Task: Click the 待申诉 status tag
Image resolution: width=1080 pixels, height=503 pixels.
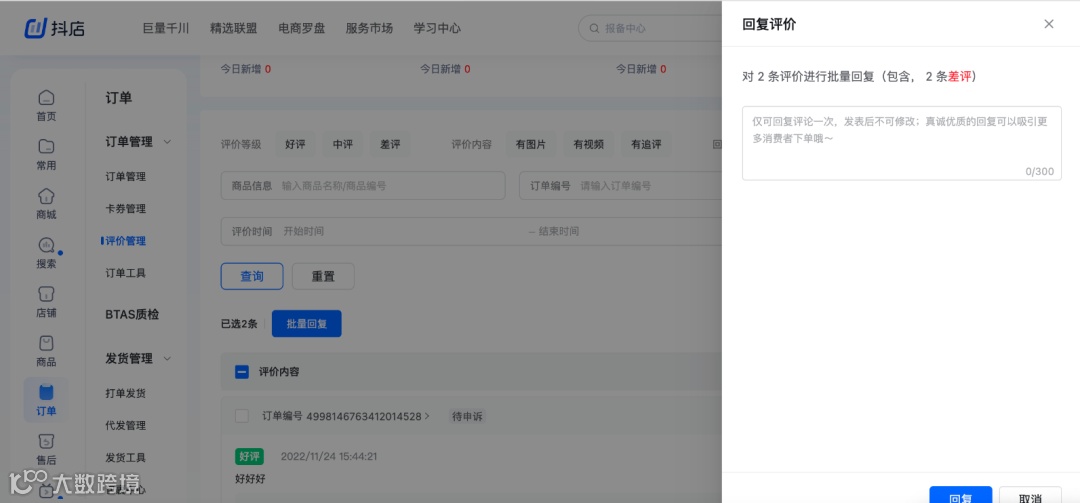Action: pyautogui.click(x=467, y=416)
